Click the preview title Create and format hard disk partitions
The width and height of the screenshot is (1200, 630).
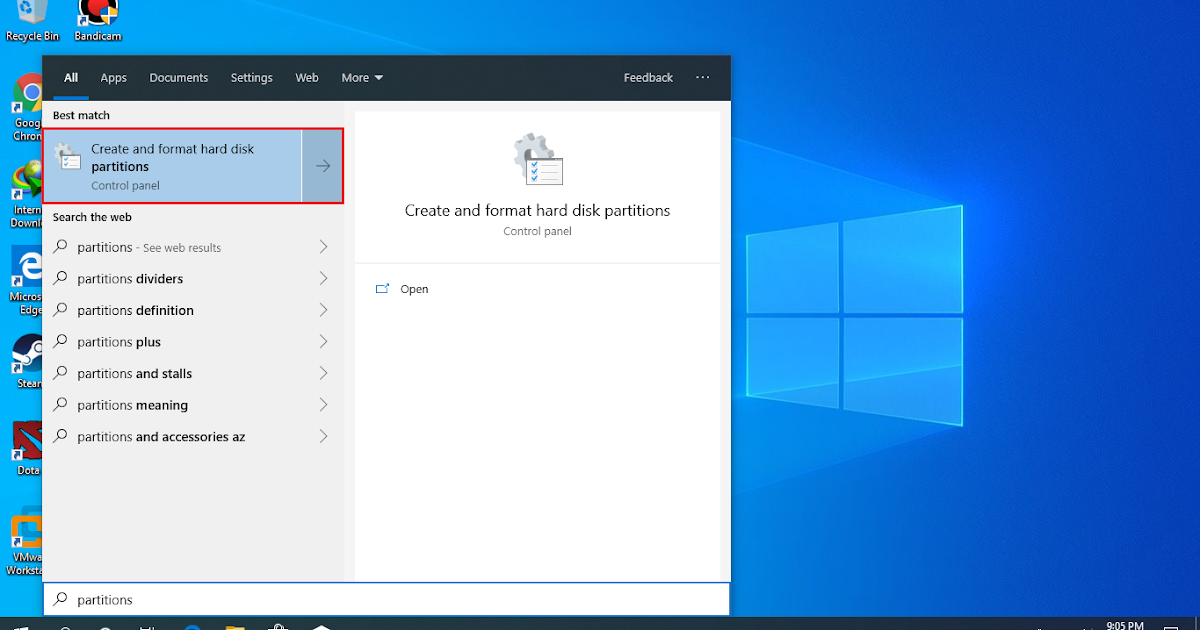click(x=537, y=211)
